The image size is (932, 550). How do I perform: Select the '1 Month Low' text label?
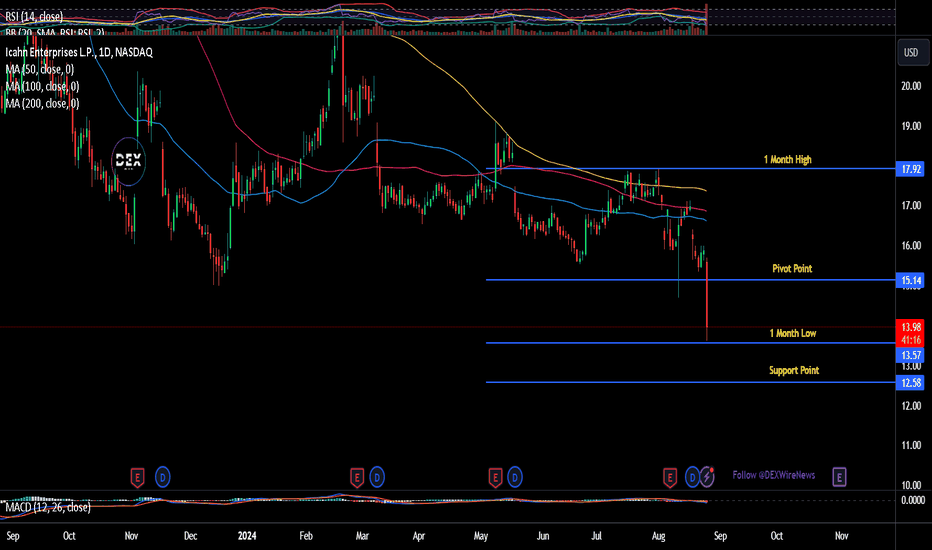tap(793, 334)
